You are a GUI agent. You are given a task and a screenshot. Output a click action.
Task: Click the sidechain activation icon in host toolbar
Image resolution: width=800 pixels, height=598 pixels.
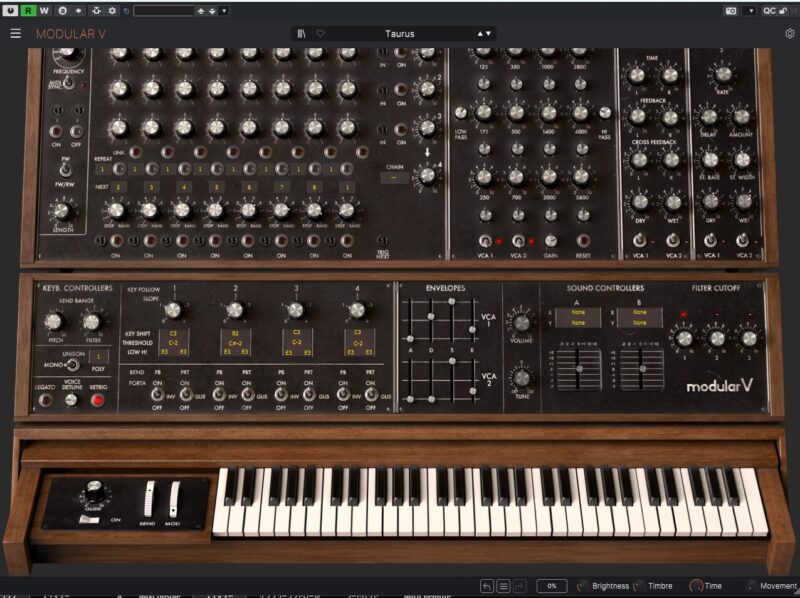[96, 10]
